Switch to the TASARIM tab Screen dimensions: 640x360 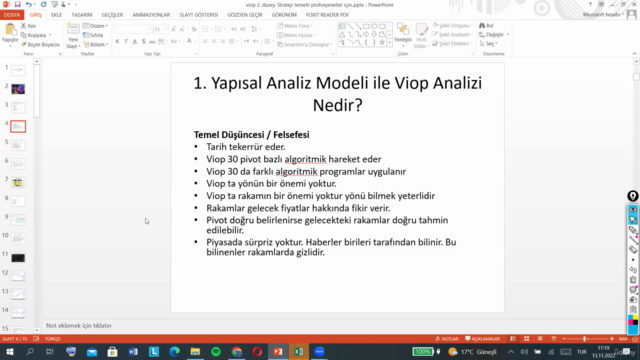(82, 15)
